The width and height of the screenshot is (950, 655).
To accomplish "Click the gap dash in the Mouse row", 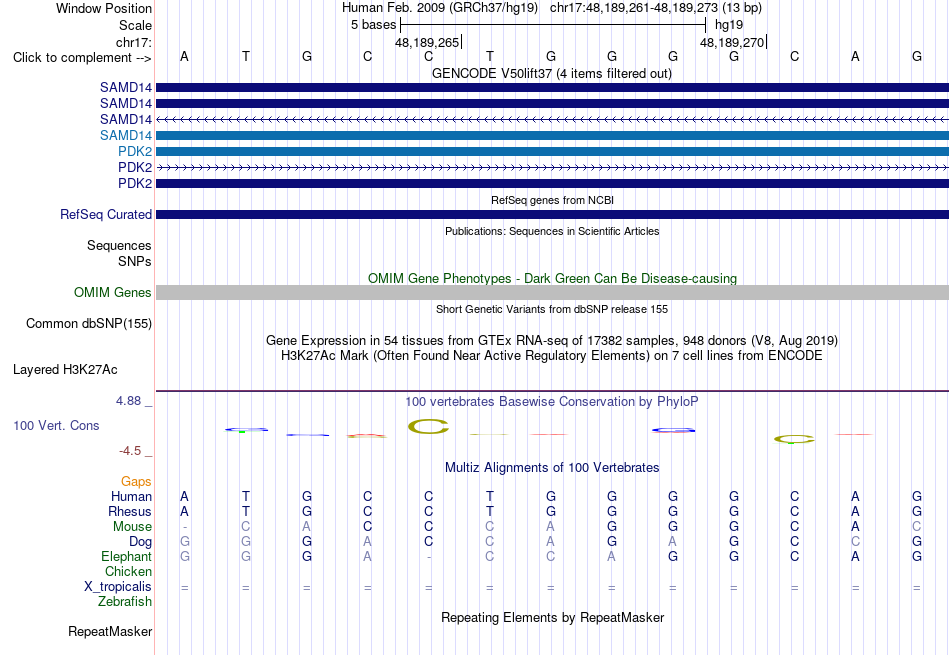I will pyautogui.click(x=185, y=527).
